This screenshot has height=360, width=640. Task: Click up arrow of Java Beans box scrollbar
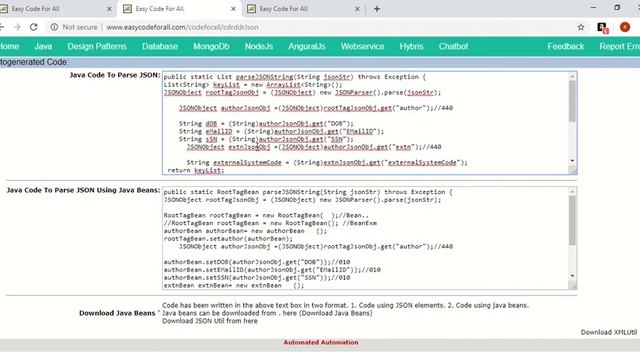click(x=572, y=191)
